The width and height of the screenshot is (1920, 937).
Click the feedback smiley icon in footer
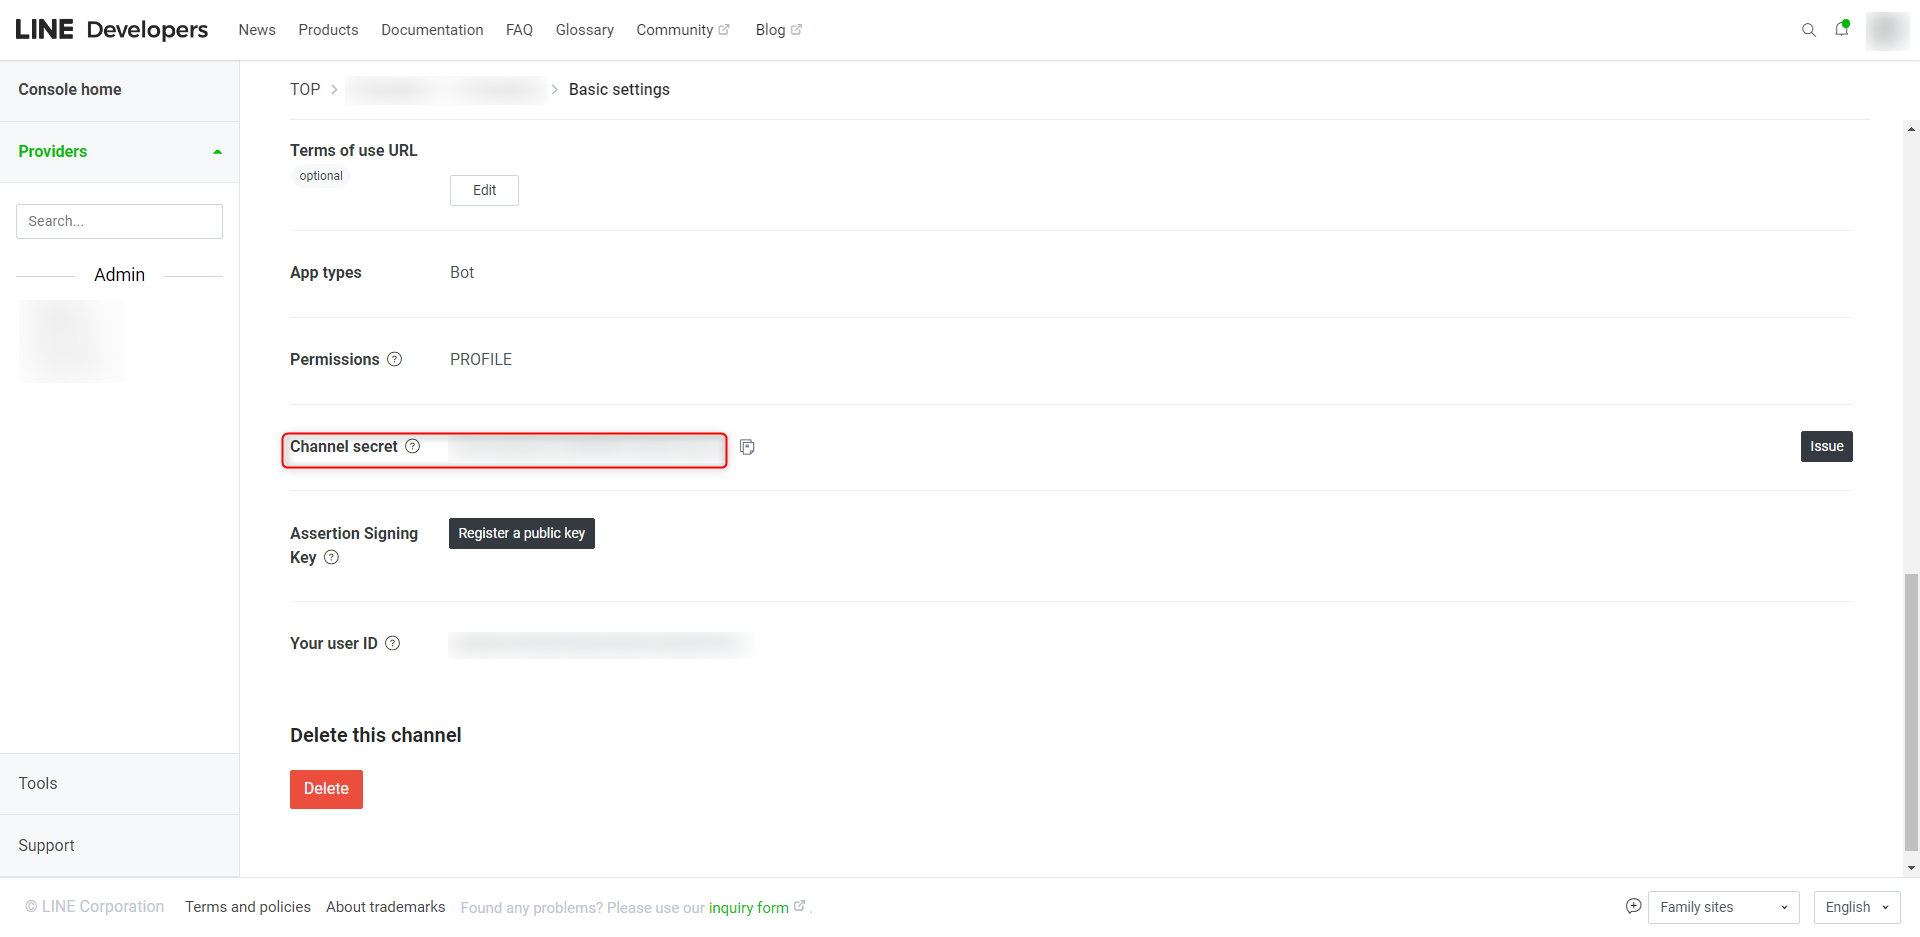[x=1633, y=906]
